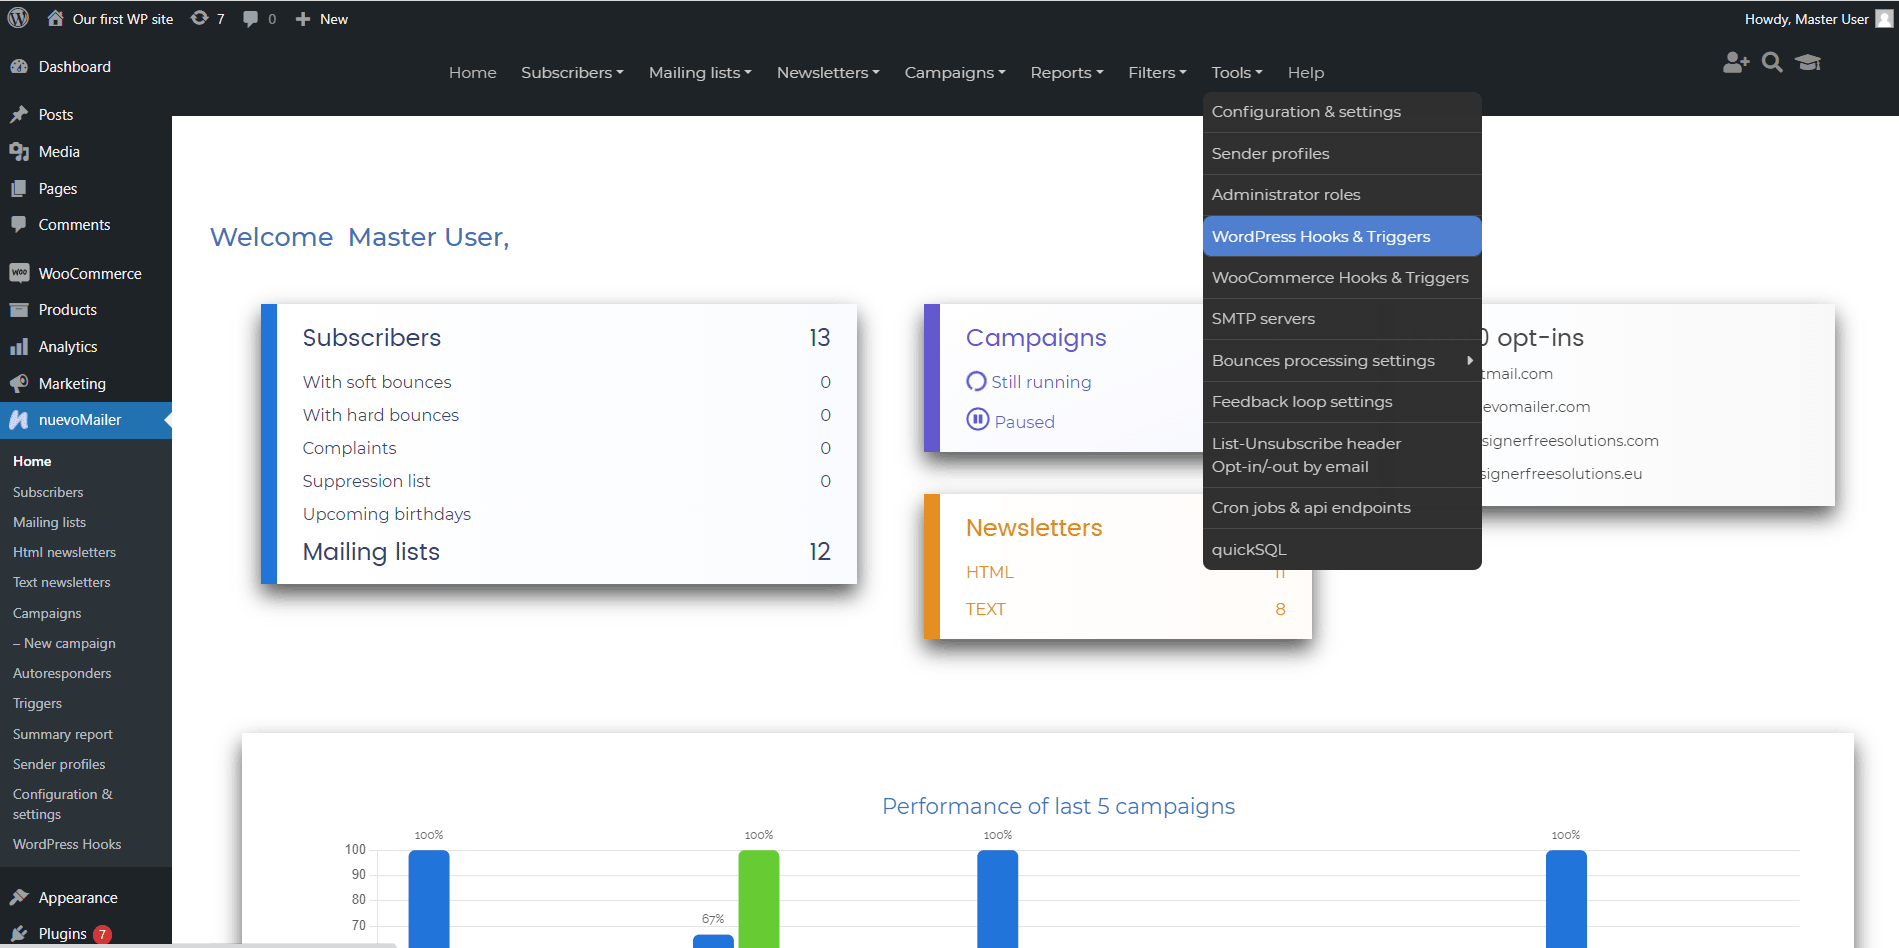Viewport: 1899px width, 948px height.
Task: Select WooCommerce Hooks & Triggers entry
Action: coord(1342,277)
